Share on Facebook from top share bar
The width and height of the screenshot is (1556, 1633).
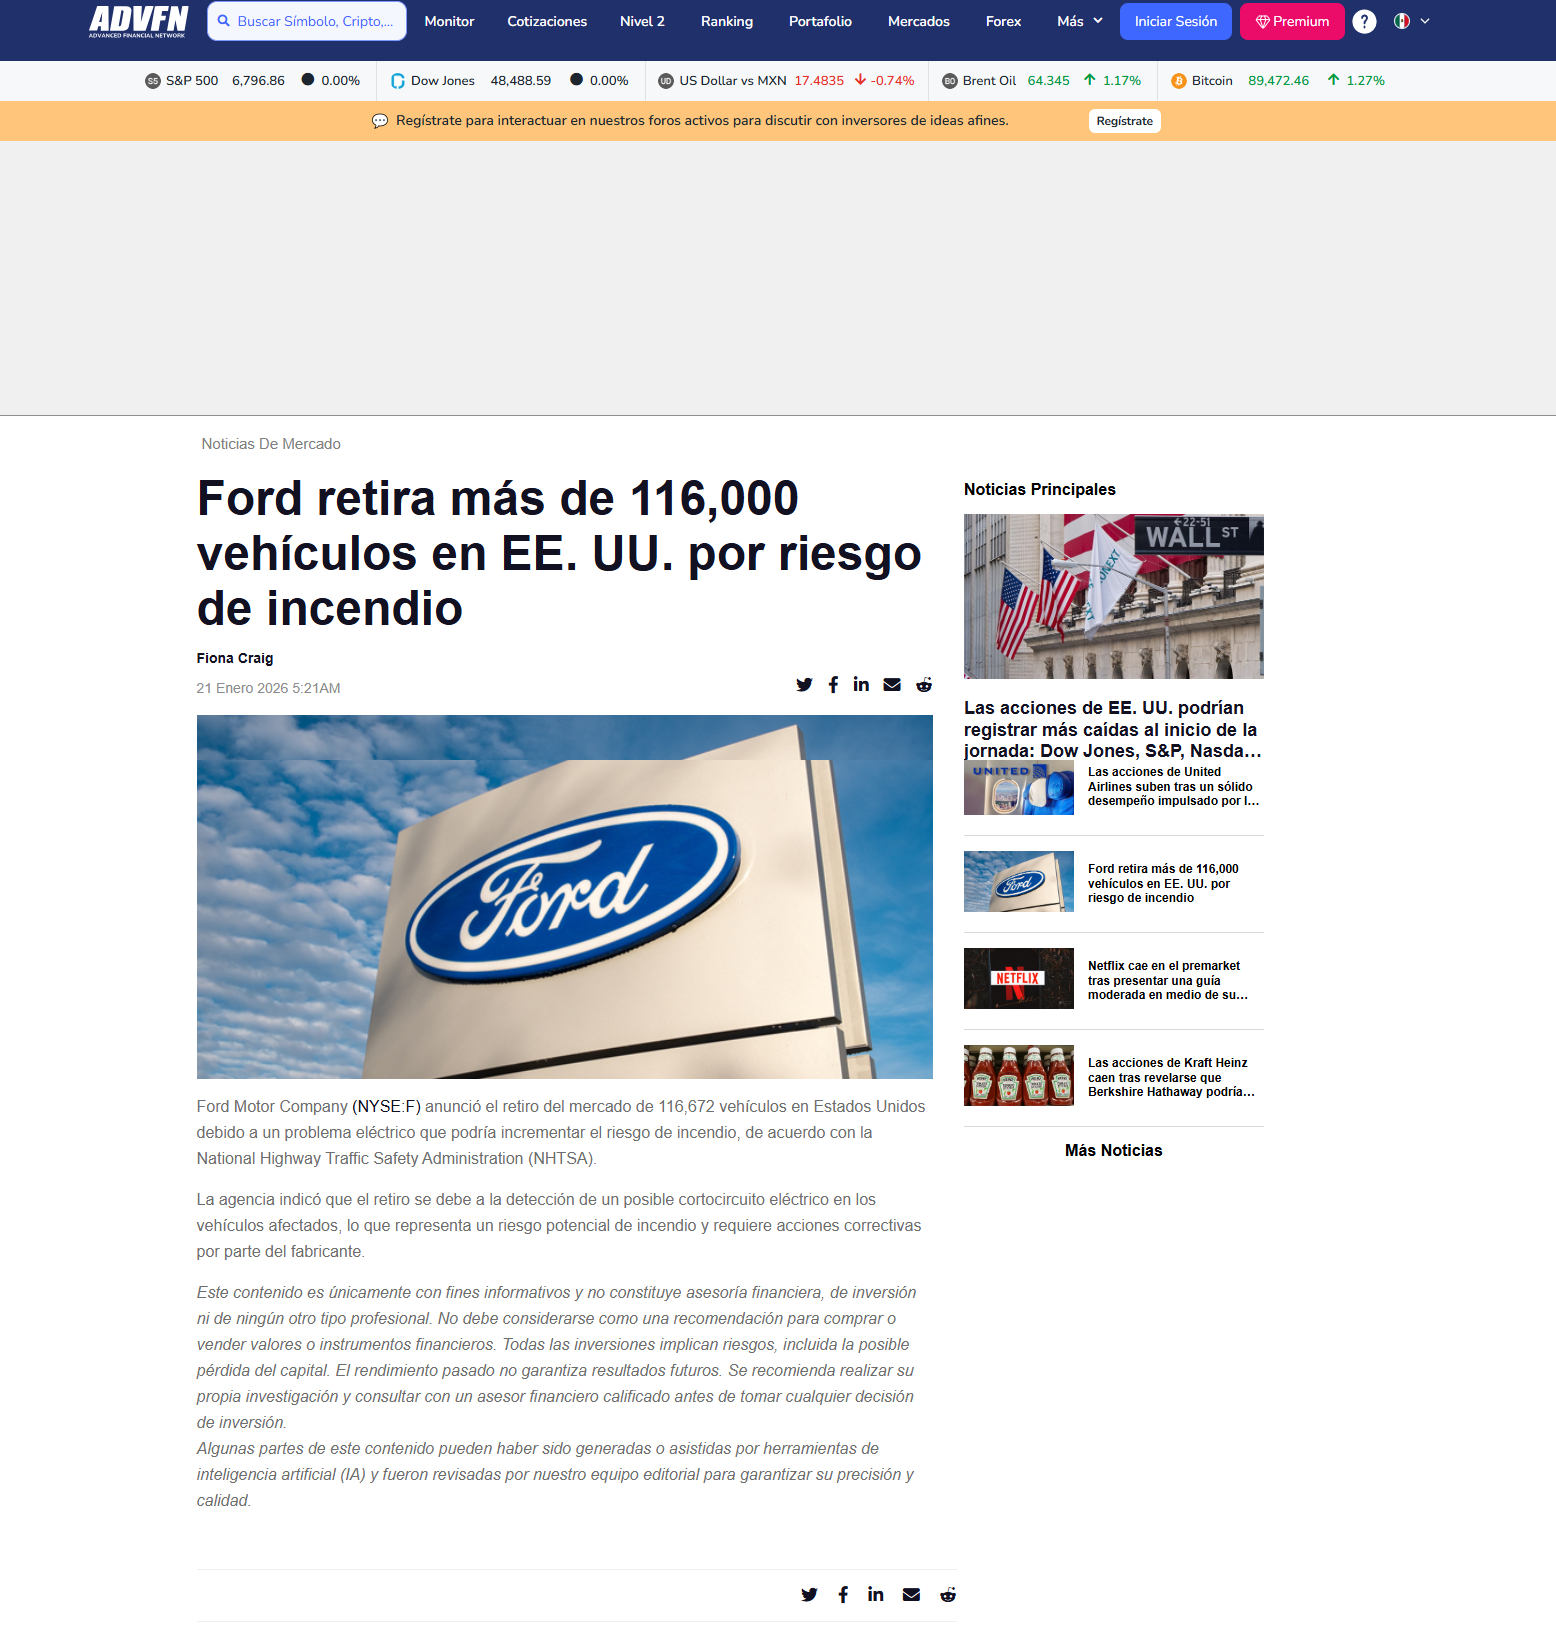click(x=833, y=685)
